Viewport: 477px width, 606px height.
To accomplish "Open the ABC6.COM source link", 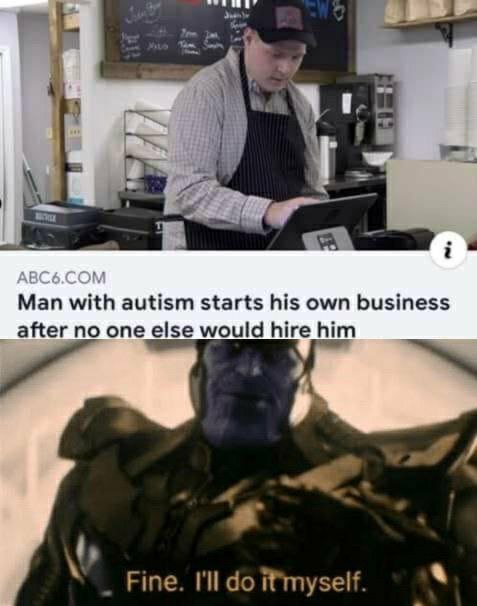I will [x=61, y=277].
